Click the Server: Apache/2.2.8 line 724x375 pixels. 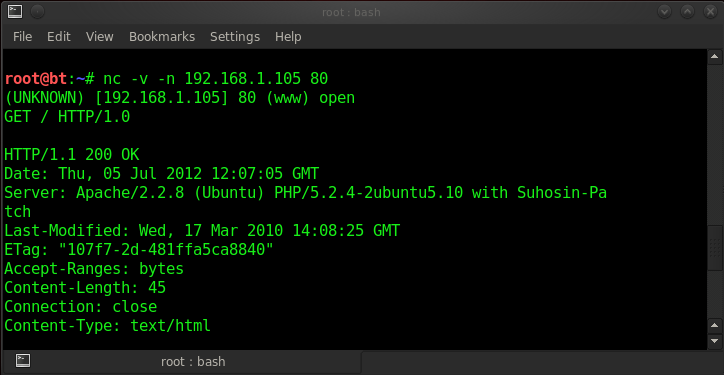[x=306, y=193]
